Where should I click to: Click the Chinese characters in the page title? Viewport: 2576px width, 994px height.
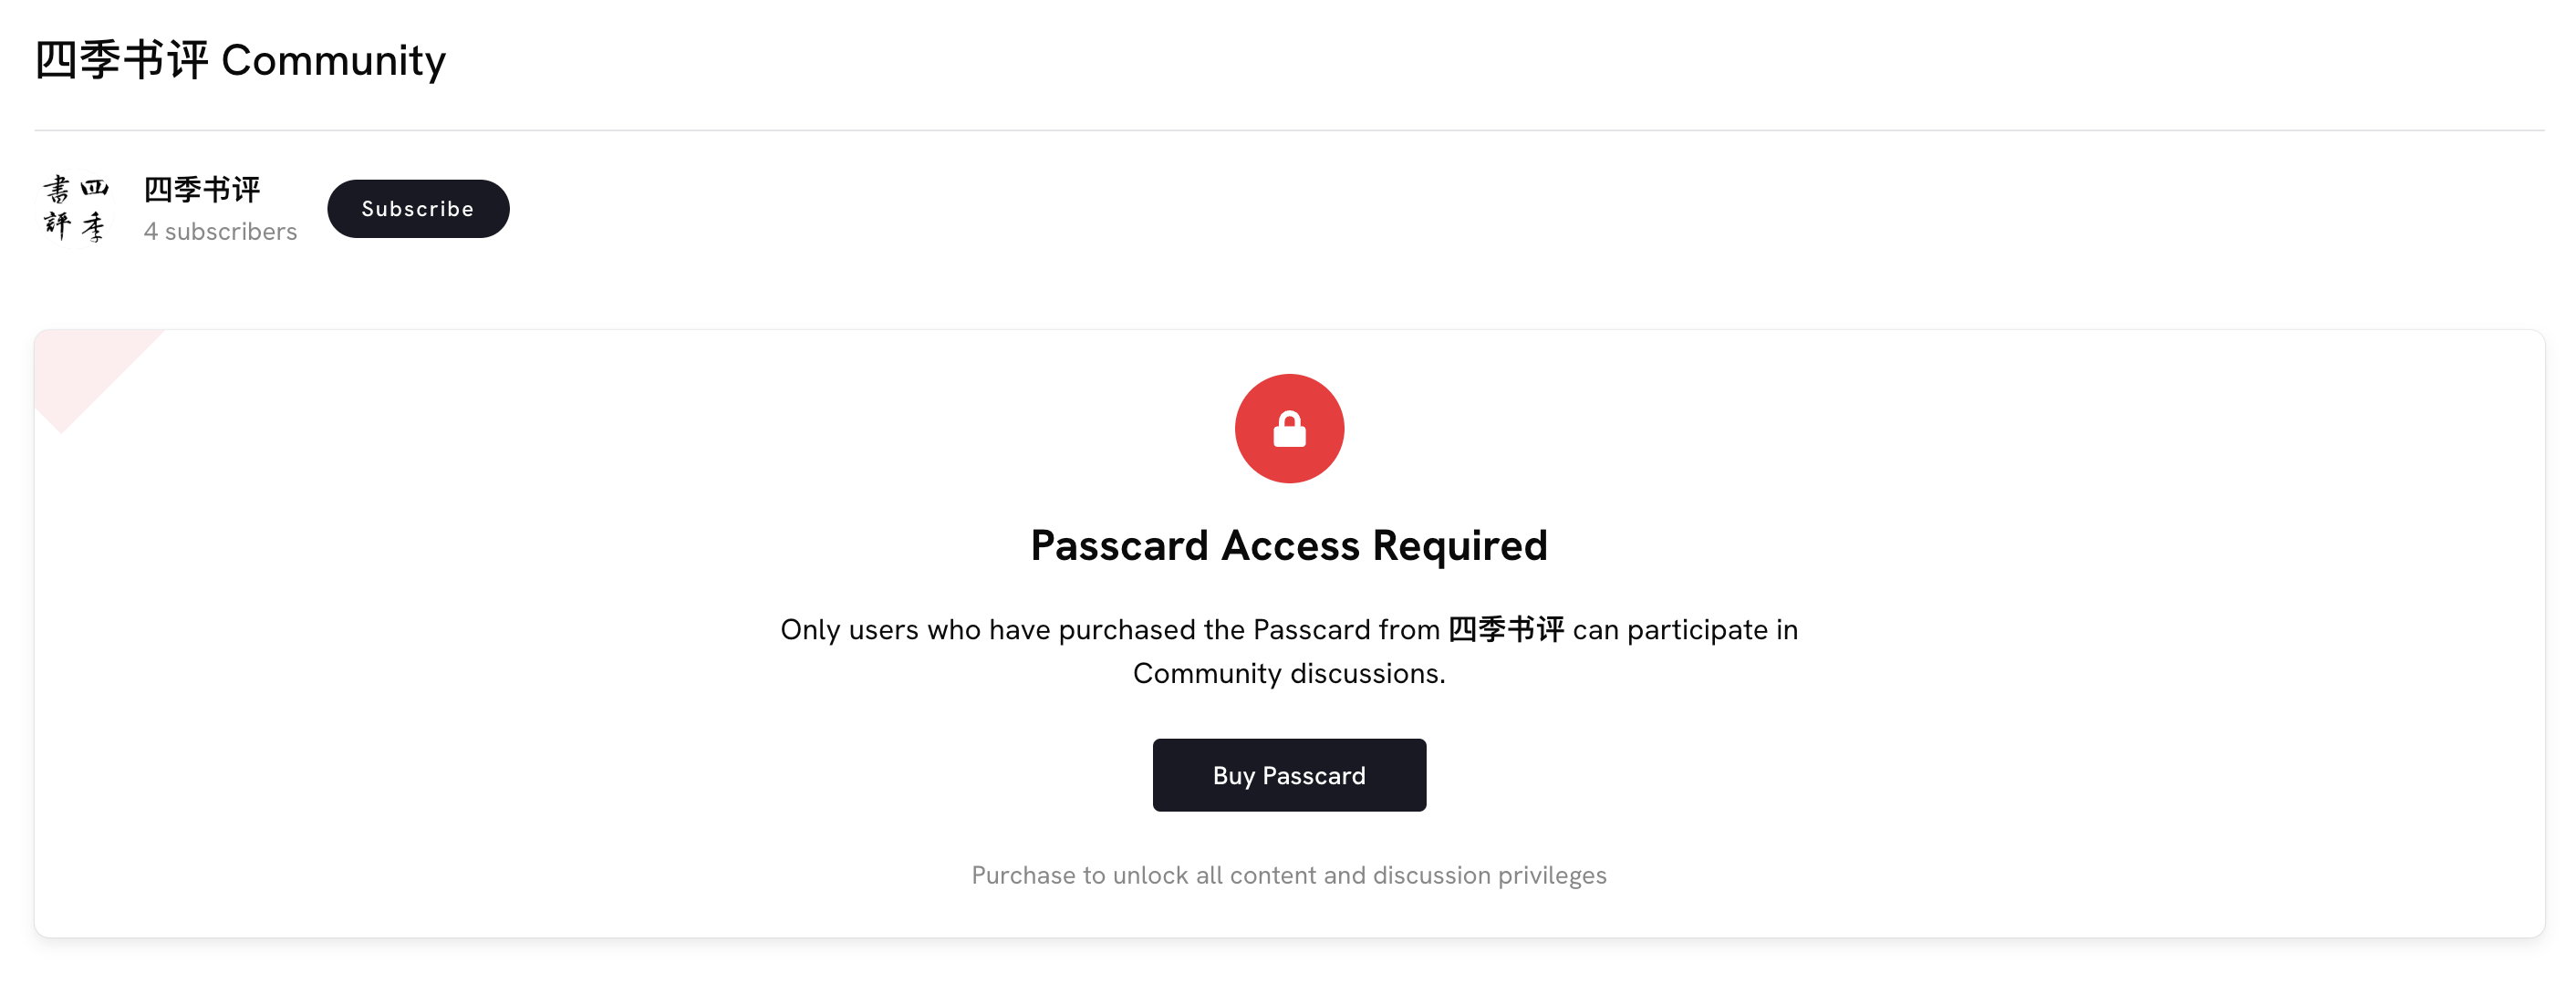pyautogui.click(x=121, y=60)
